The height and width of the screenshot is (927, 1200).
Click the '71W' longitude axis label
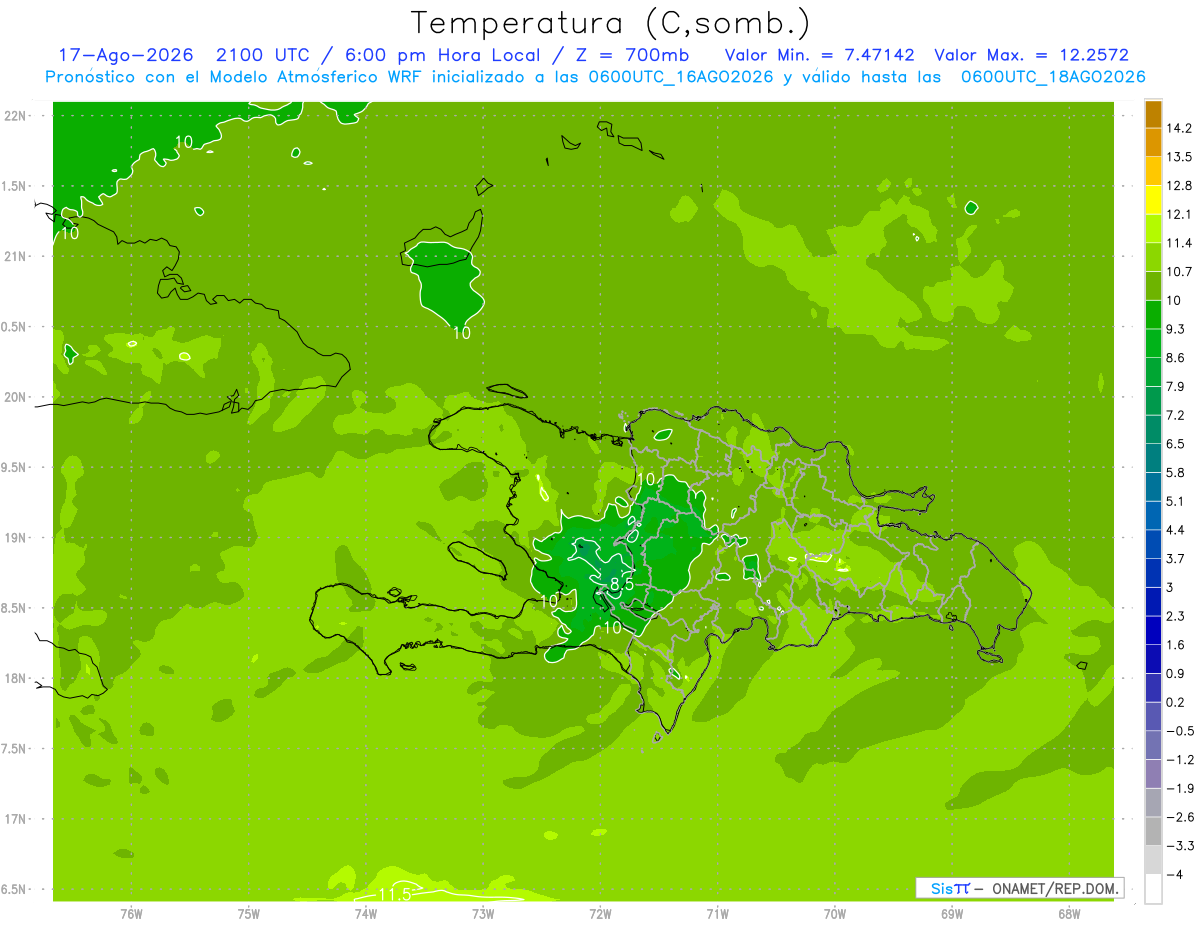pos(717,914)
